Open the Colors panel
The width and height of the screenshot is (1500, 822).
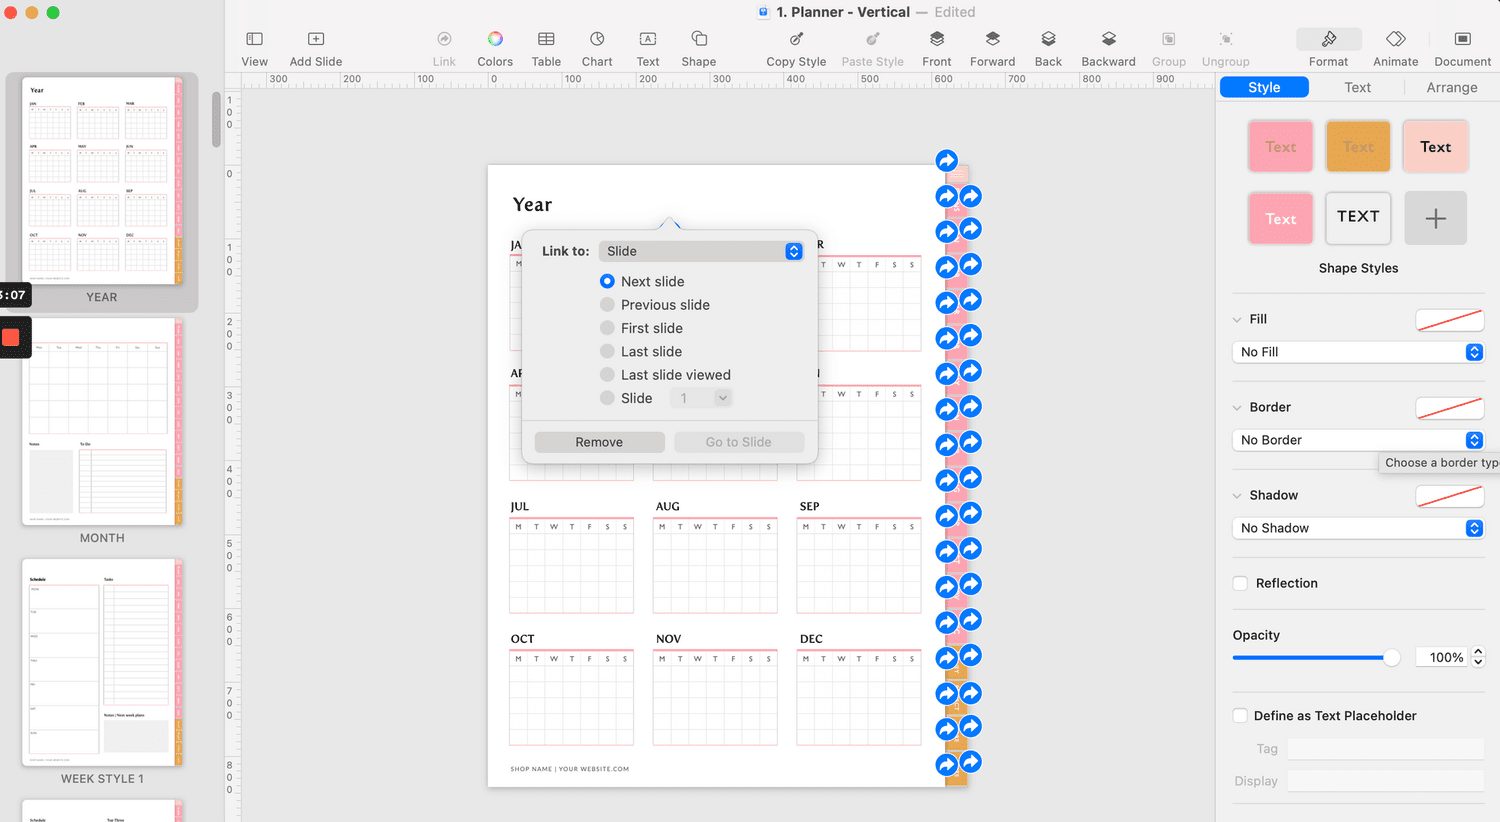coord(495,45)
